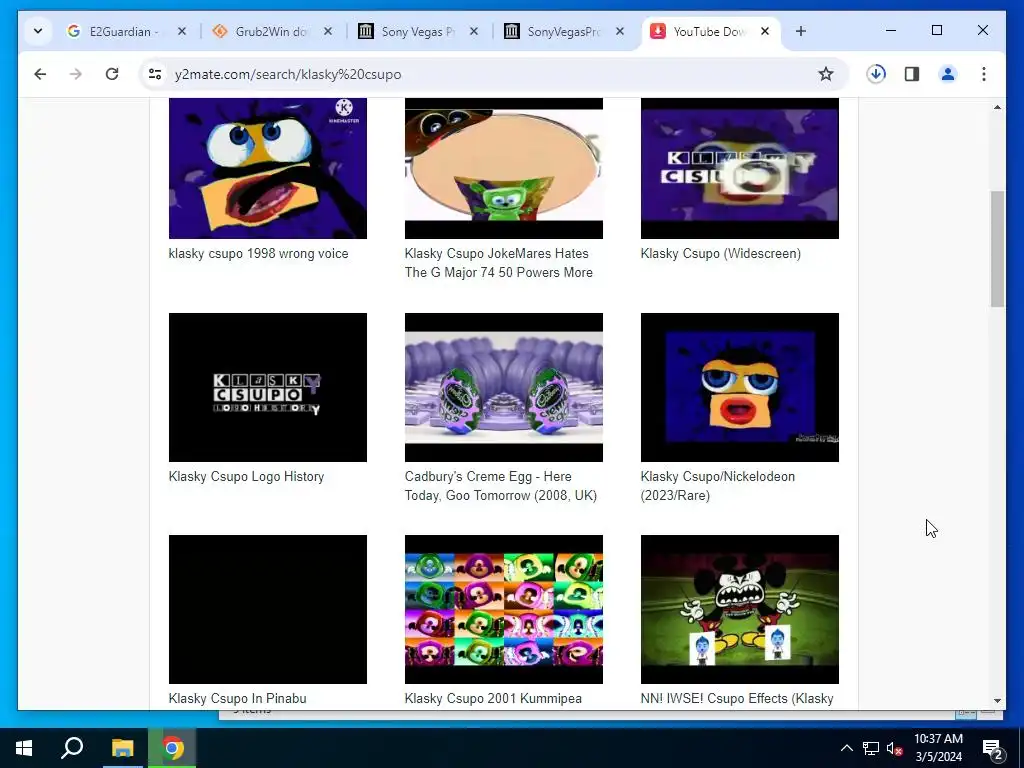Switch to the first Sony Vegas tab
Viewport: 1024px width, 768px height.
click(x=417, y=31)
